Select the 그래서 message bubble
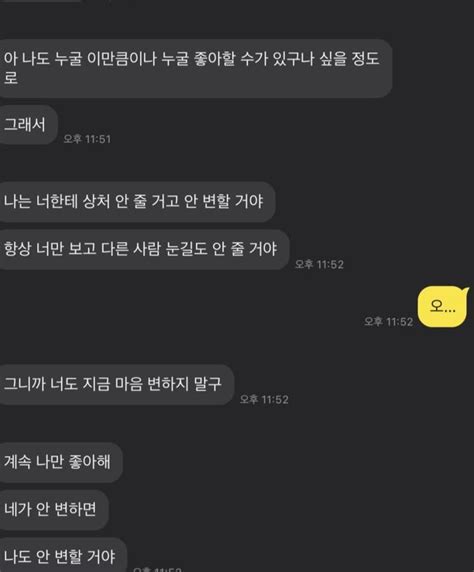The height and width of the screenshot is (572, 474). pyautogui.click(x=28, y=124)
